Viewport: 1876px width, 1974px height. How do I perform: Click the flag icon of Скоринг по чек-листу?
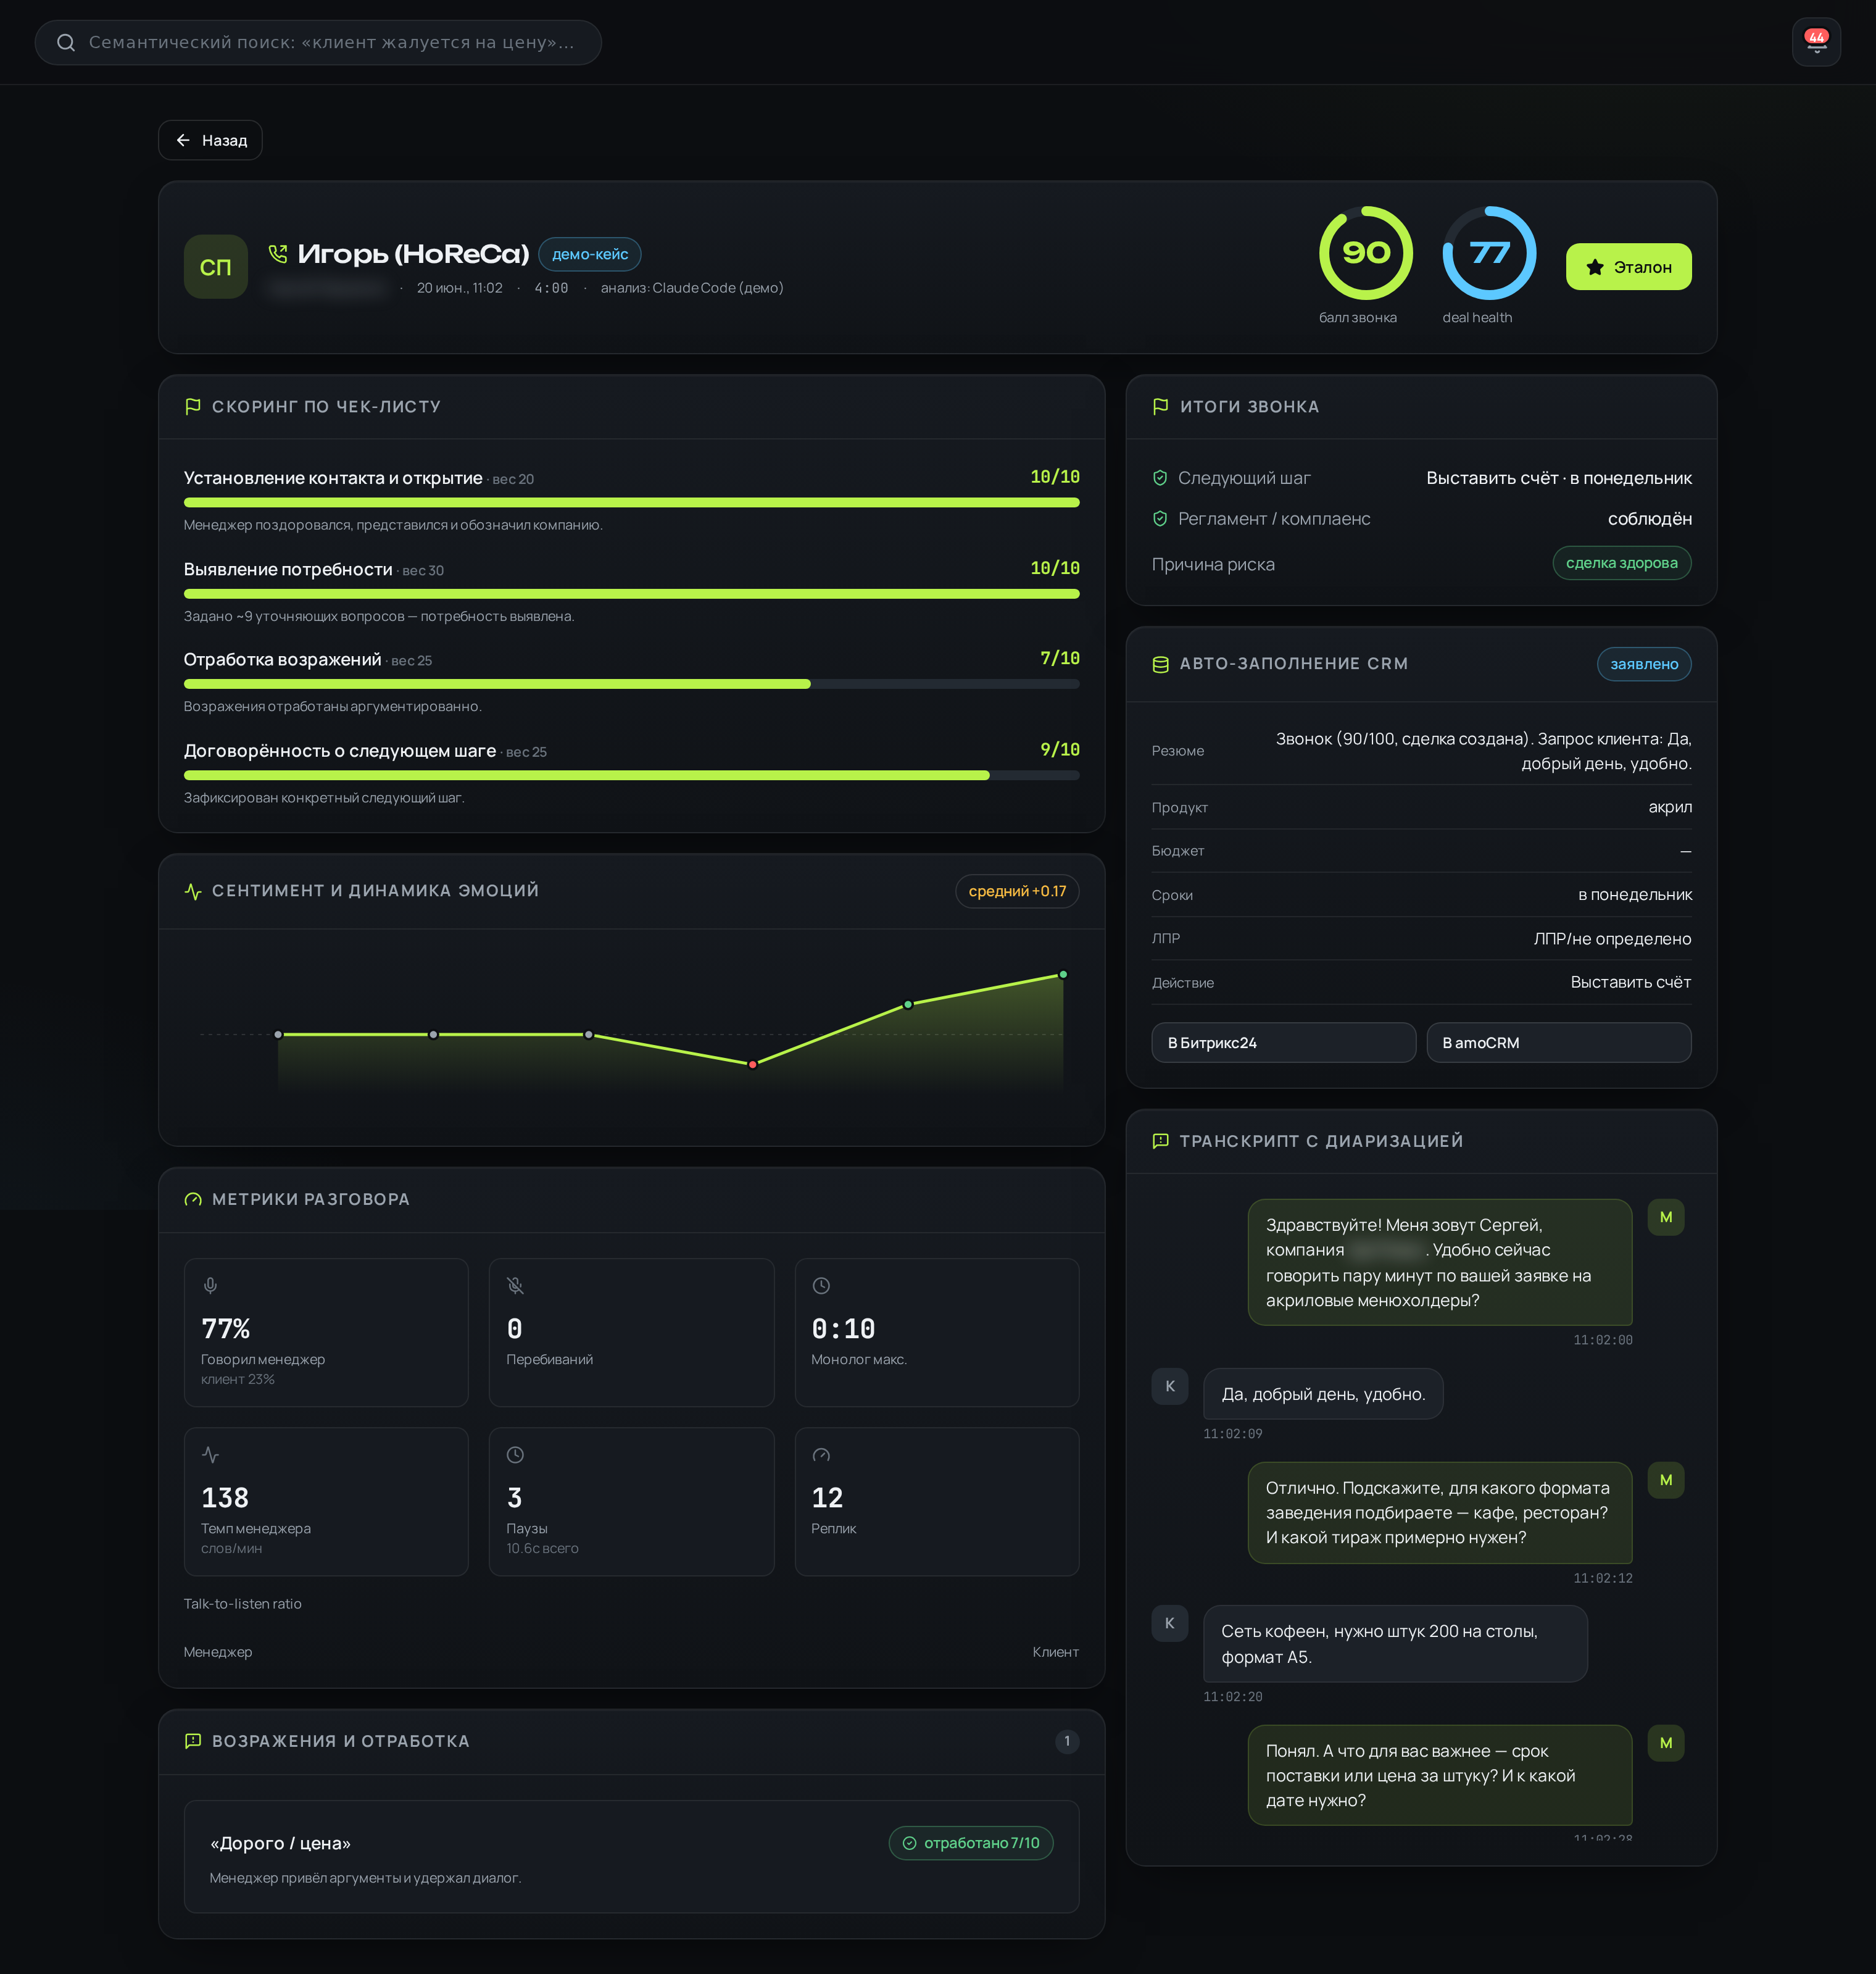click(193, 406)
